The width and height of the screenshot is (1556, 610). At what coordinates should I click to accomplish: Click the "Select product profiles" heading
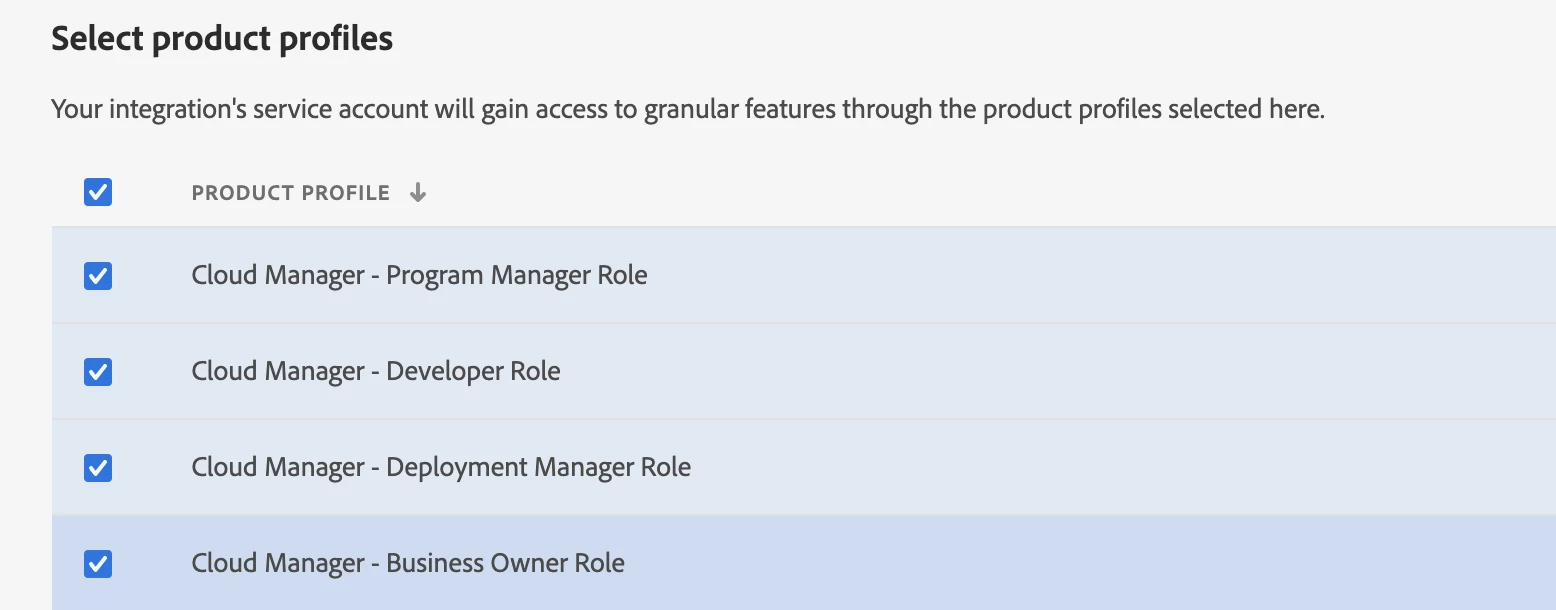[222, 39]
